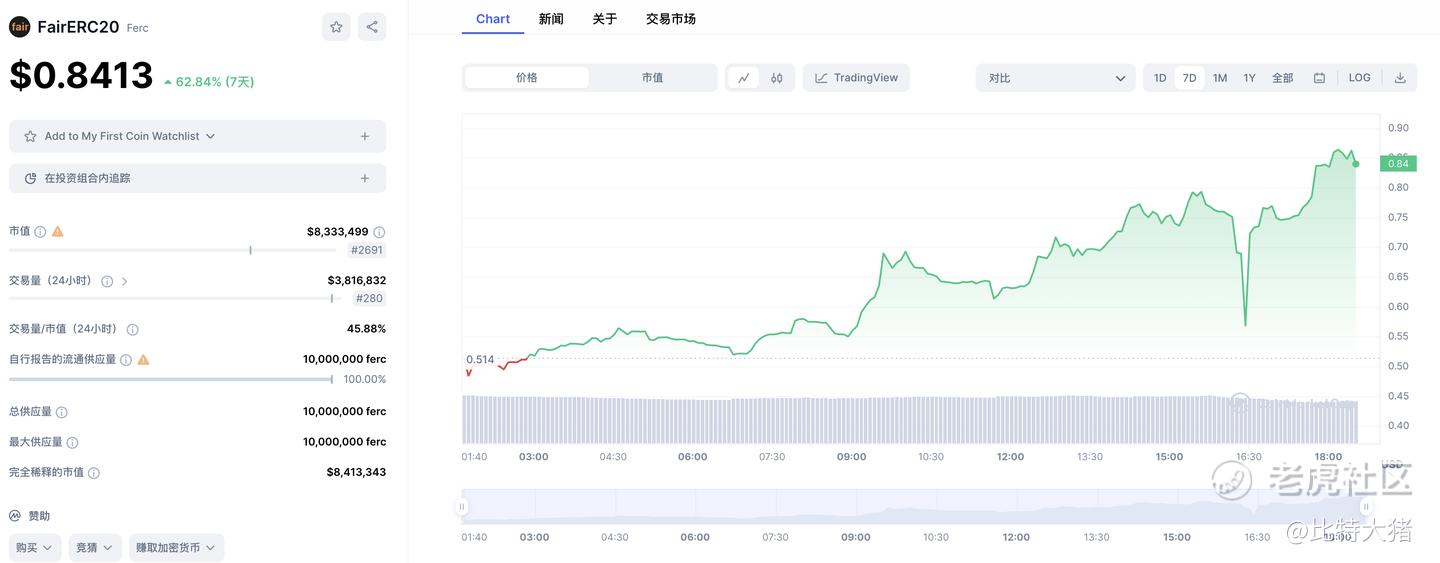Expand the 购买 buy dropdown
The height and width of the screenshot is (563, 1440).
34,548
